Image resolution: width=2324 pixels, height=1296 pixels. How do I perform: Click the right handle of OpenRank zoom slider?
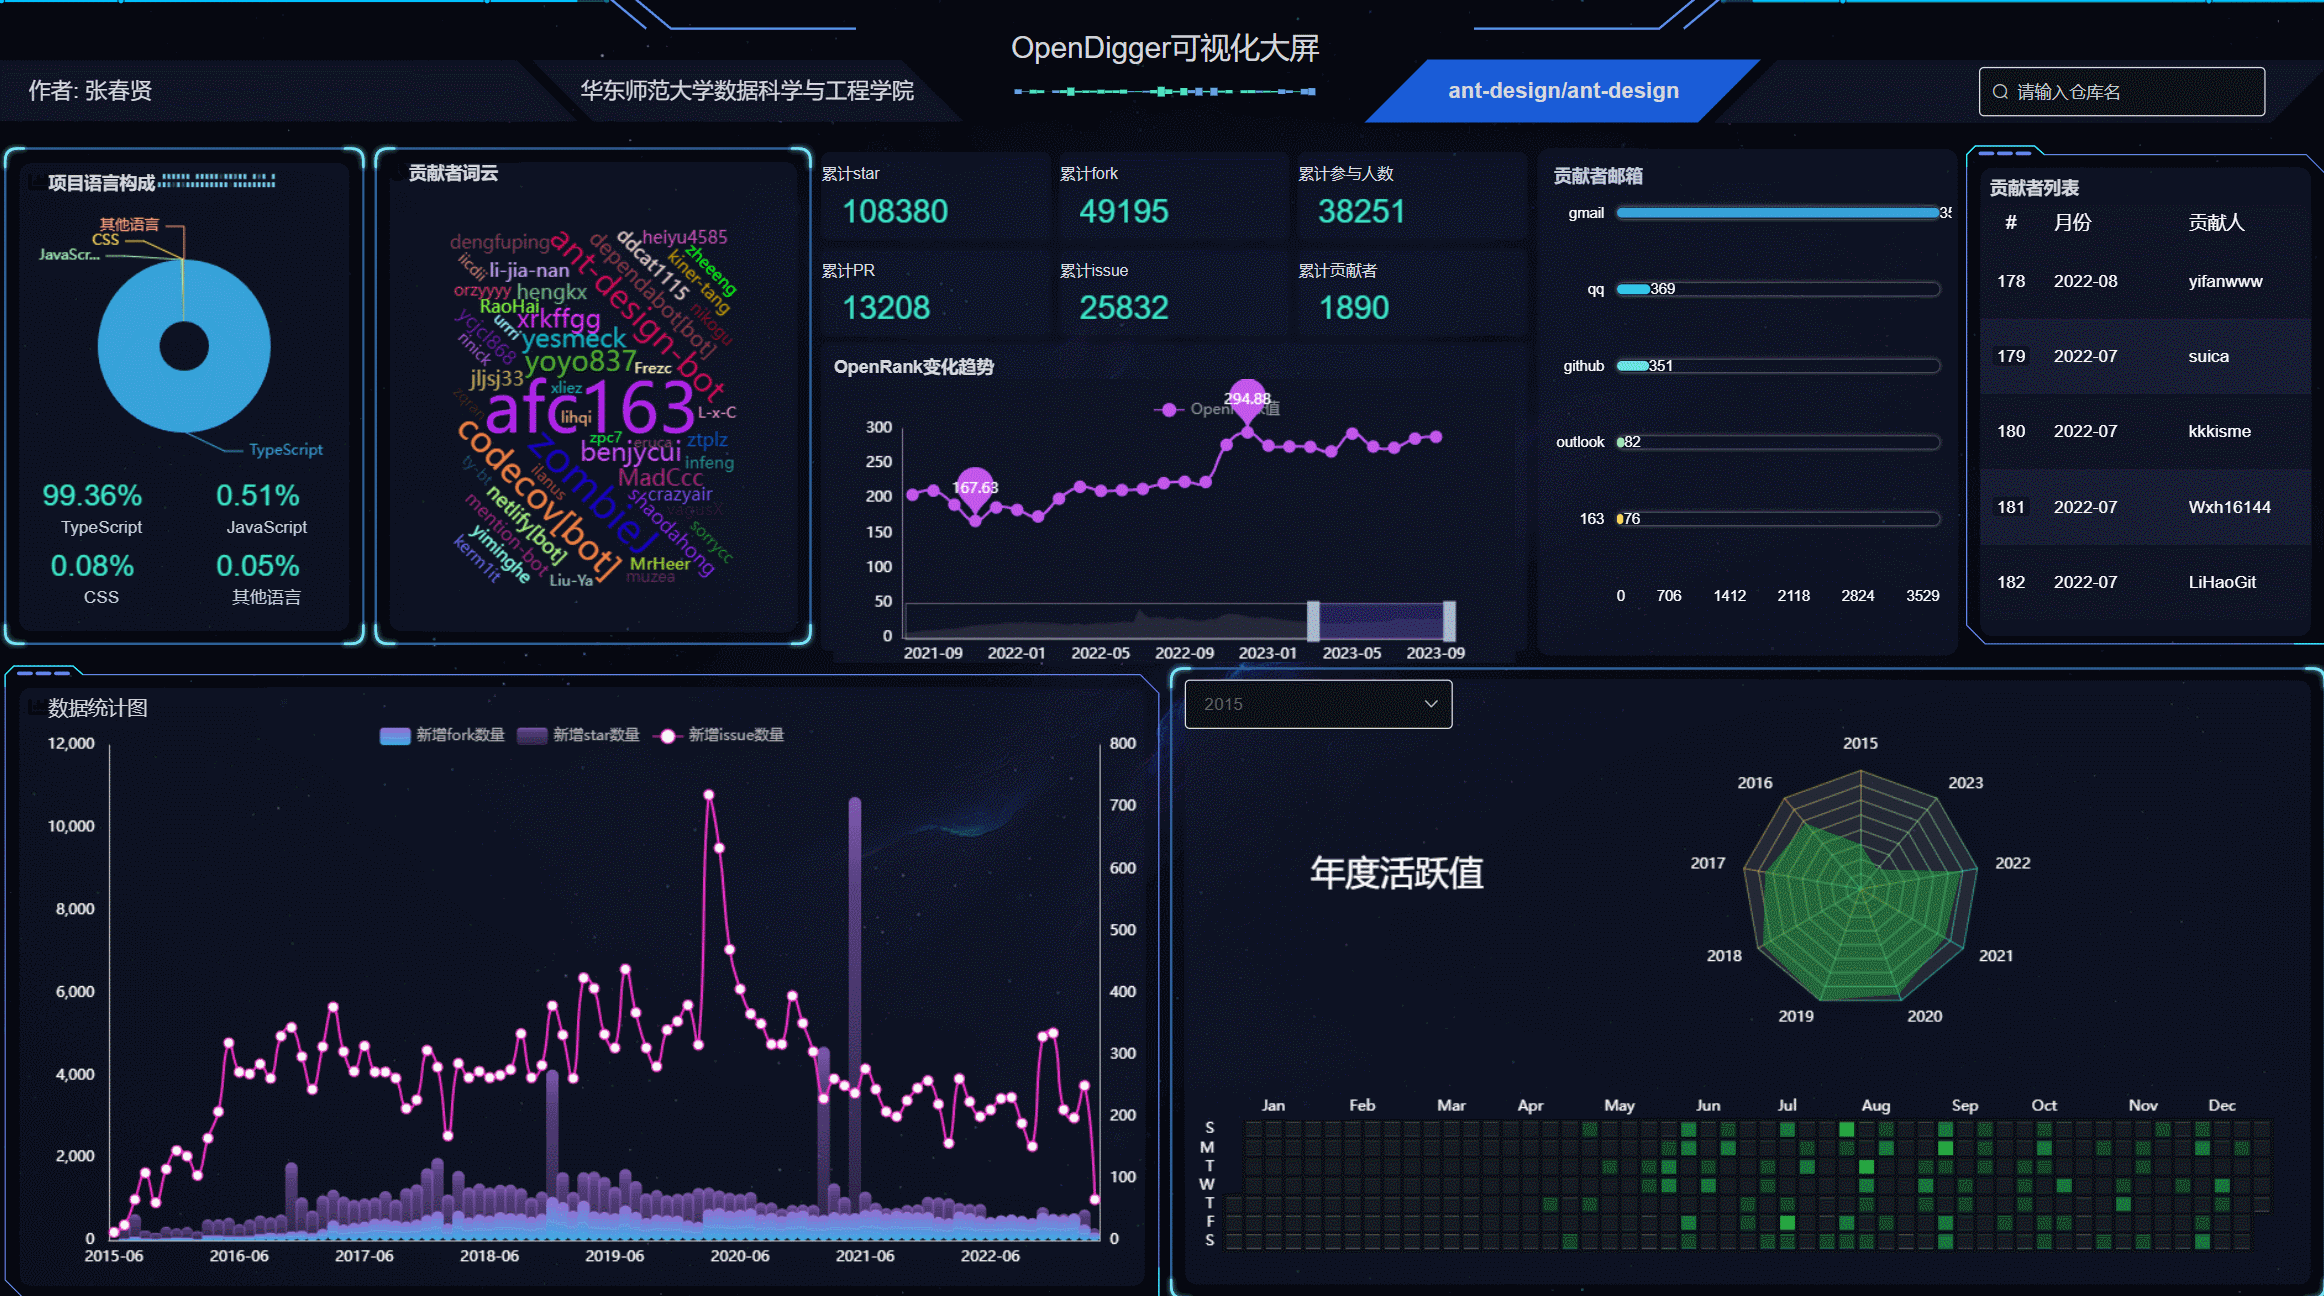[1449, 621]
